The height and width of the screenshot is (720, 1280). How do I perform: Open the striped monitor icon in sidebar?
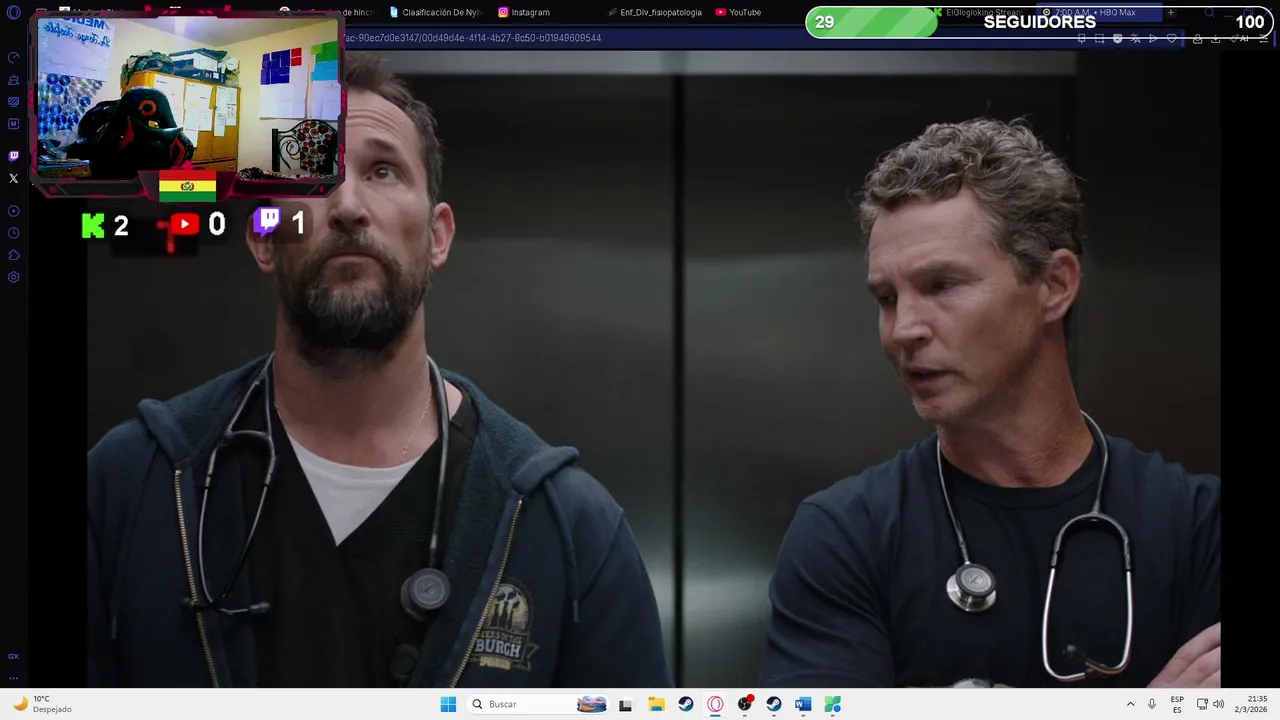click(13, 102)
